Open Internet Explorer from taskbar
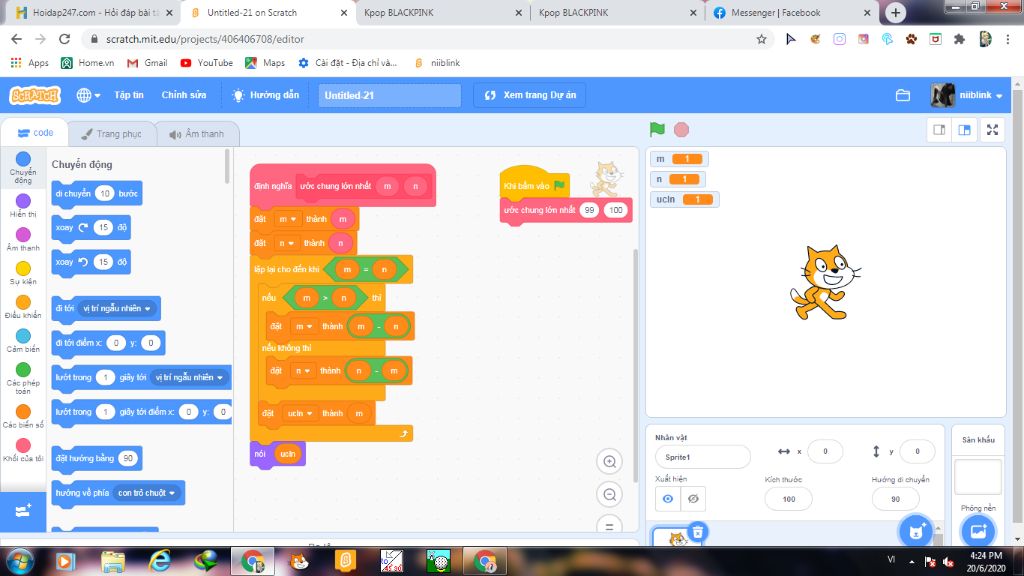 (x=159, y=562)
